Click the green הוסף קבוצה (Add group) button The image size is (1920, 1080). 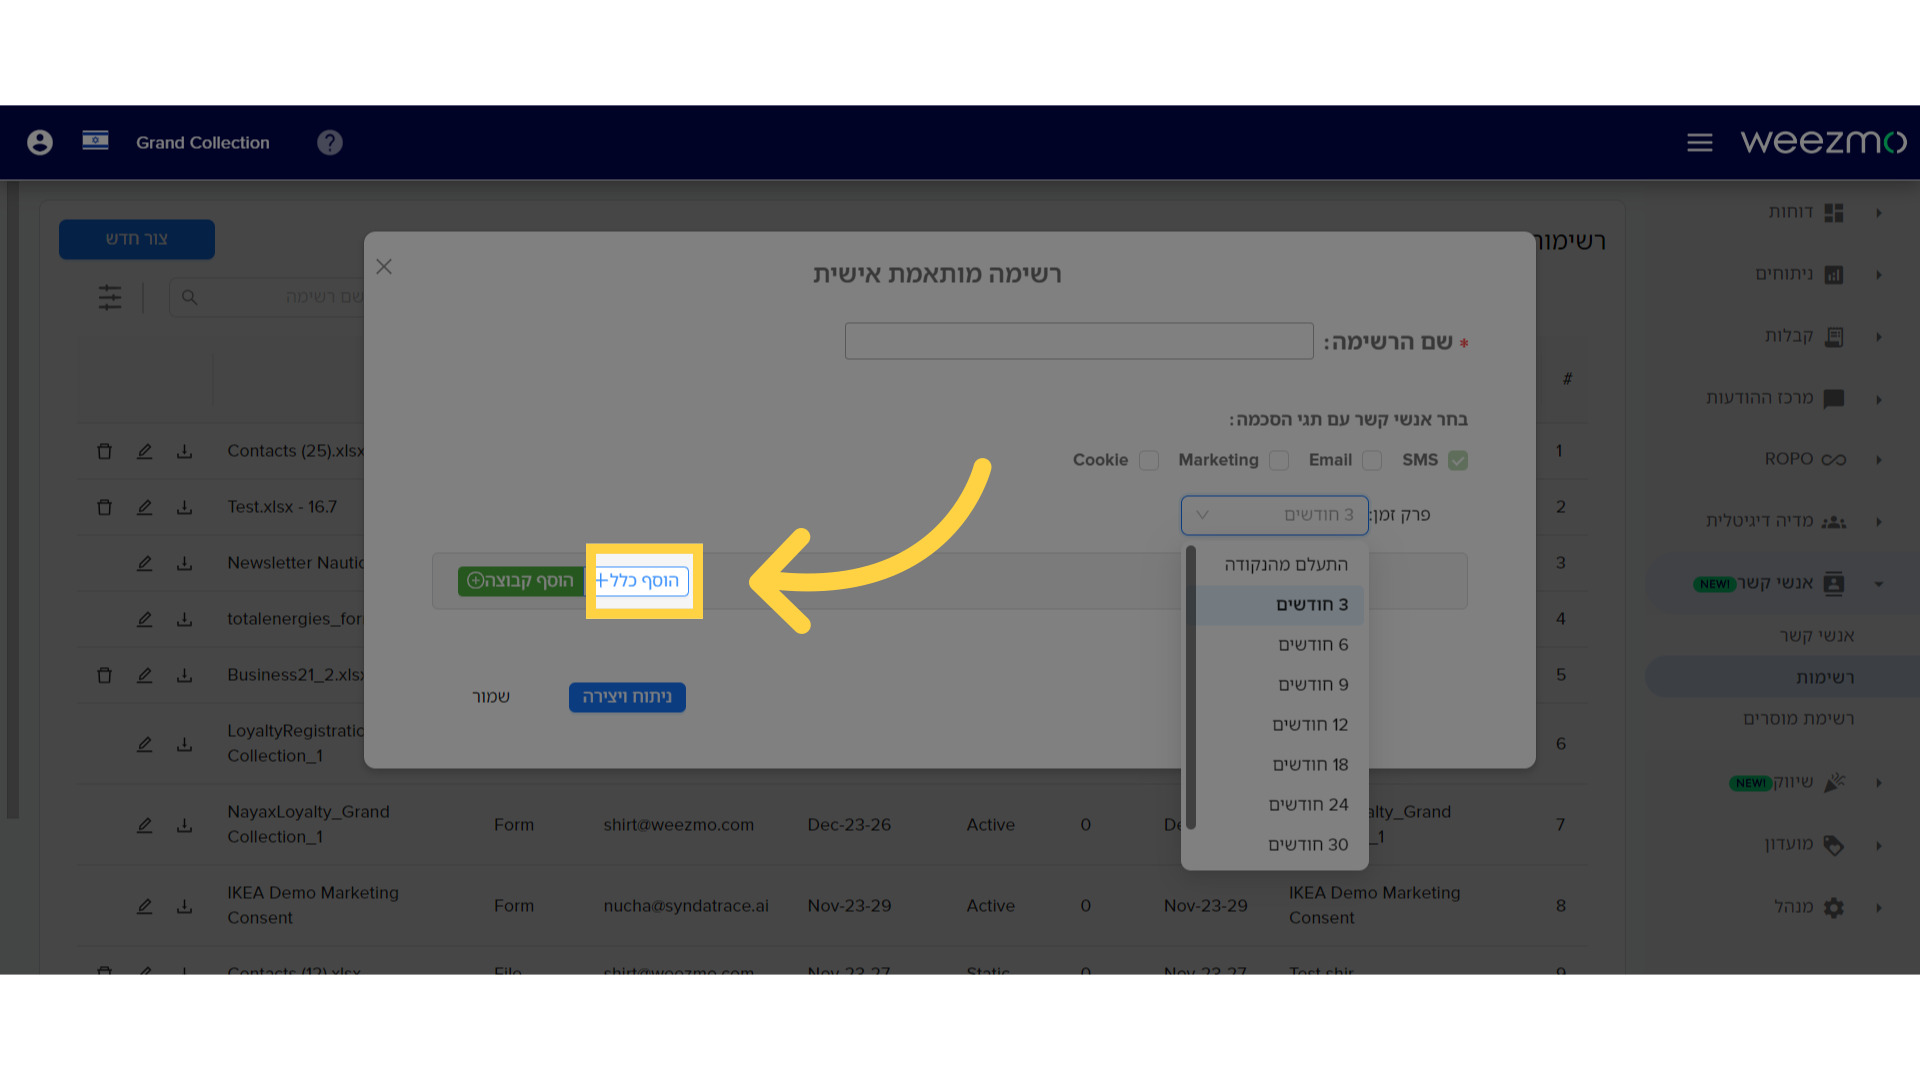point(521,581)
